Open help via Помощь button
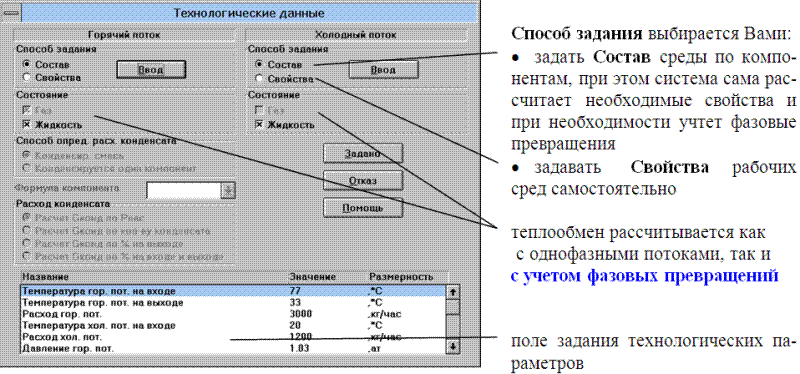The height and width of the screenshot is (374, 800). 363,208
